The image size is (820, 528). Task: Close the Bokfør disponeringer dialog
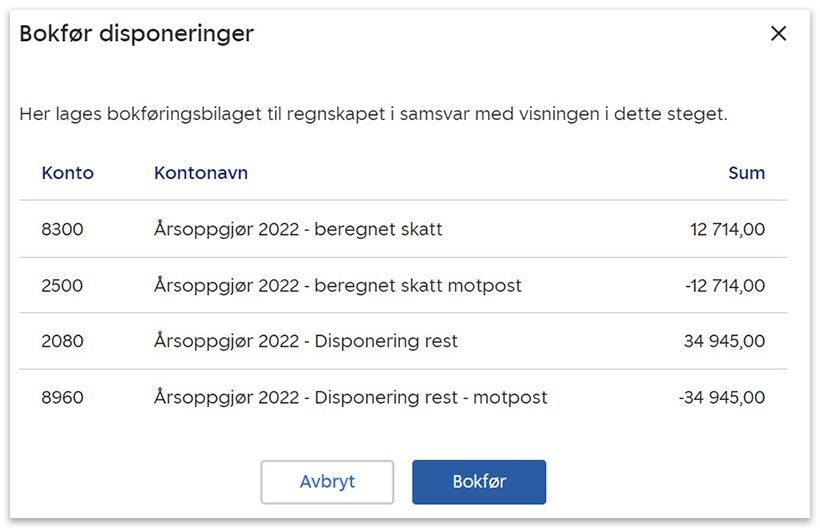coord(778,33)
